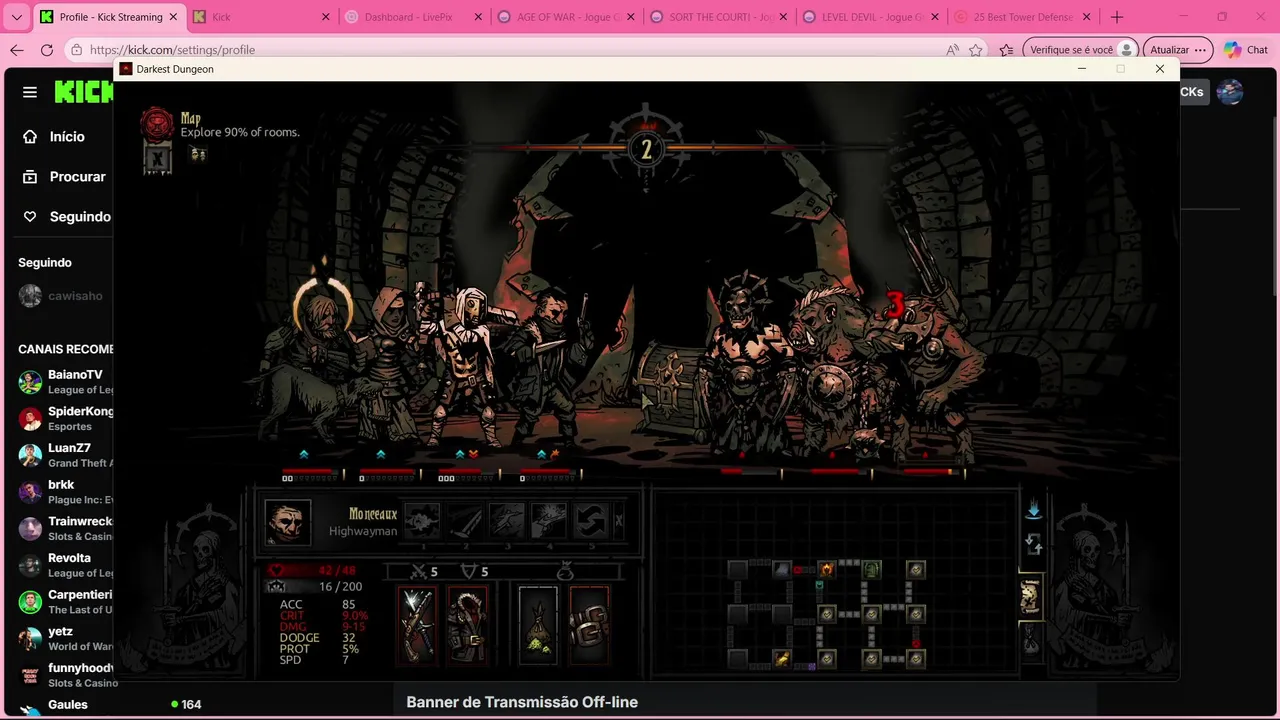Viewport: 1280px width, 720px height.
Task: Close the Profile - Kick Streaming tab
Action: click(x=173, y=17)
